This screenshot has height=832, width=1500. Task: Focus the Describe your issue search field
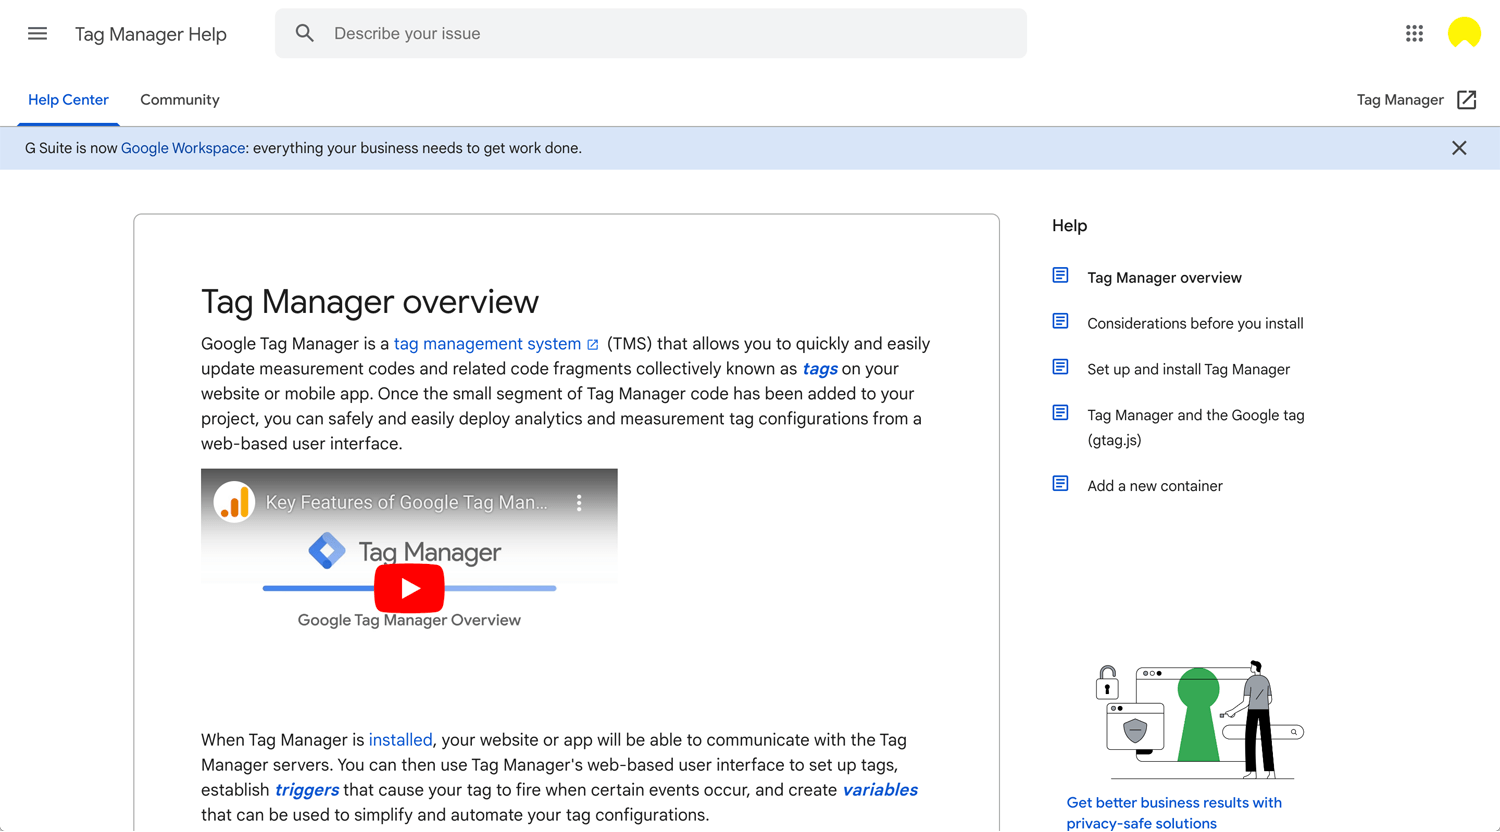click(x=651, y=34)
